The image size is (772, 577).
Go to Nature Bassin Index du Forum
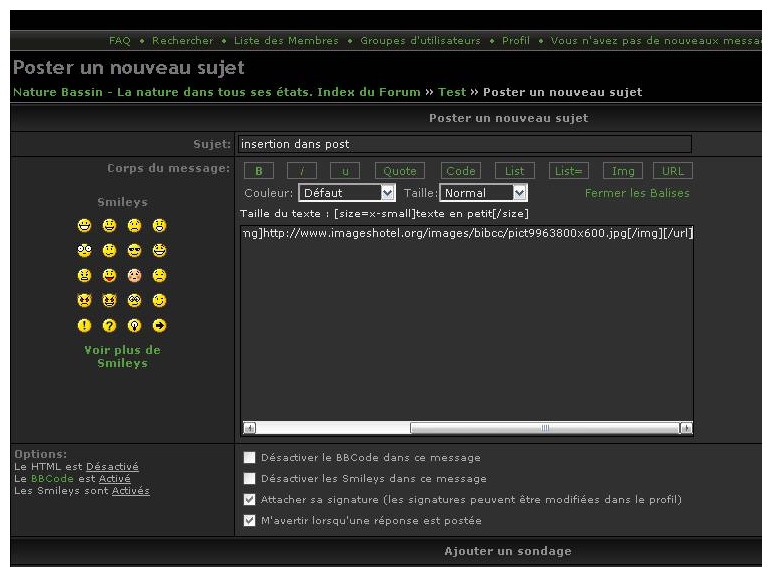(217, 92)
